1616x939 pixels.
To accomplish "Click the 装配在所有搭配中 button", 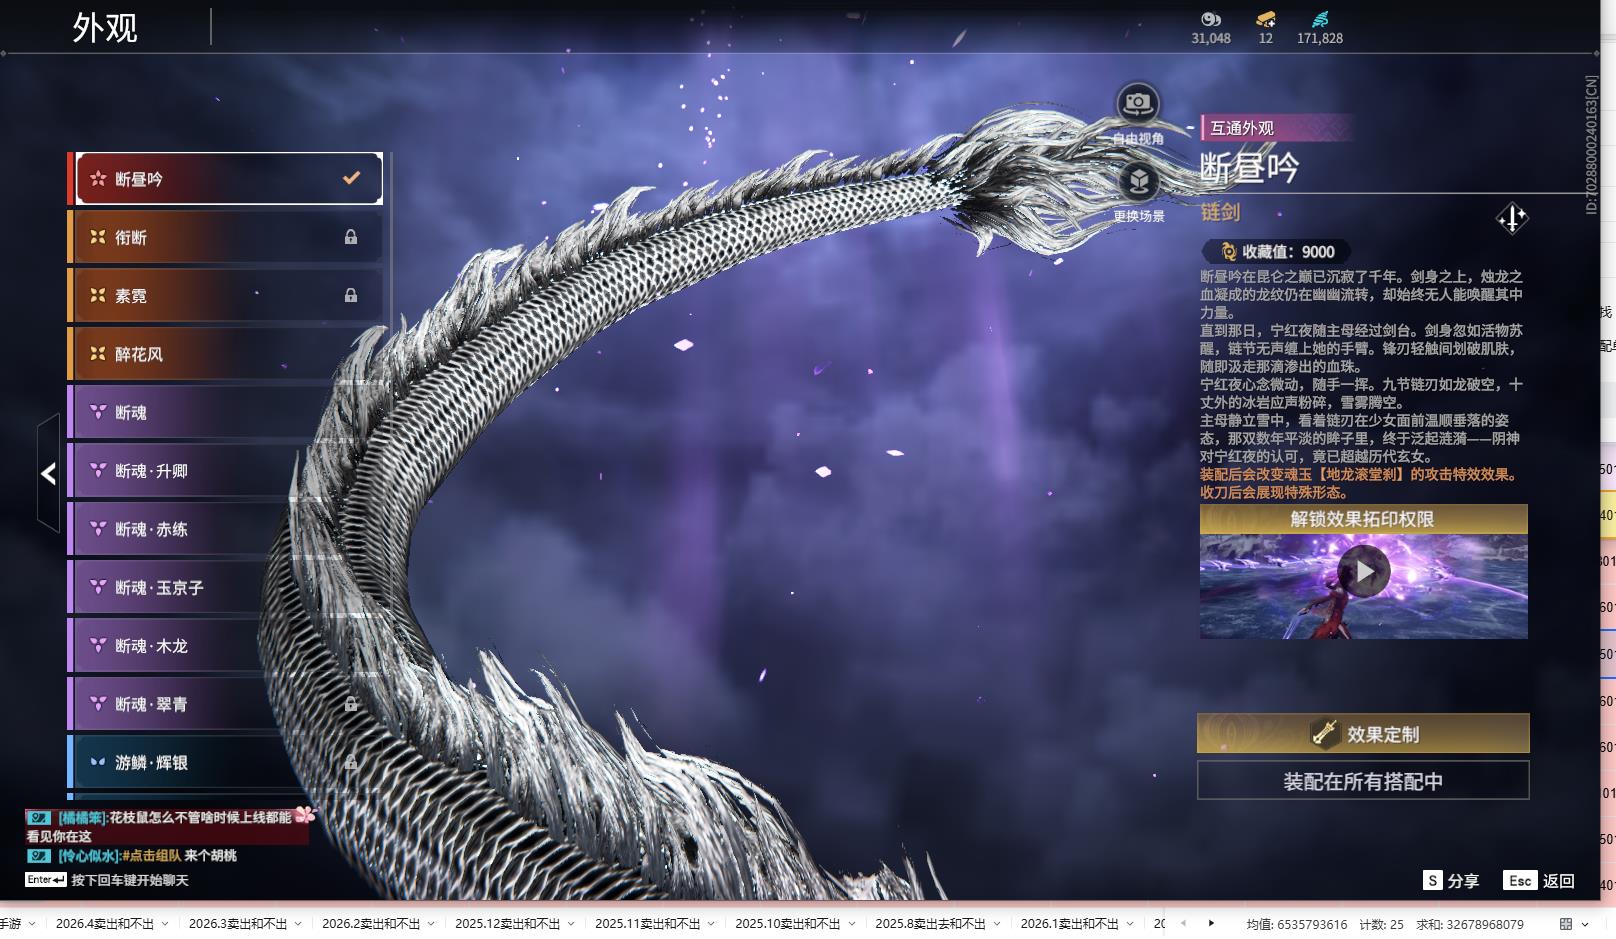I will click(1362, 781).
